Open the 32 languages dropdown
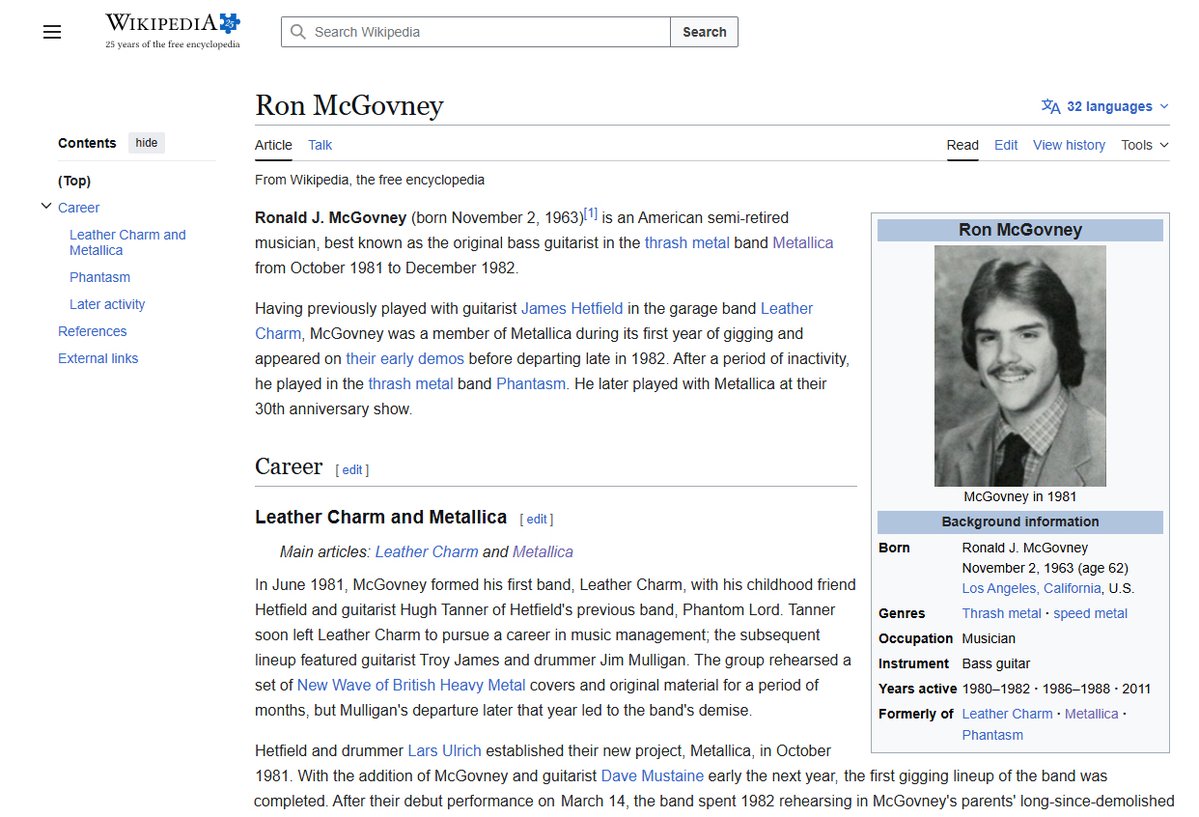 point(1106,106)
